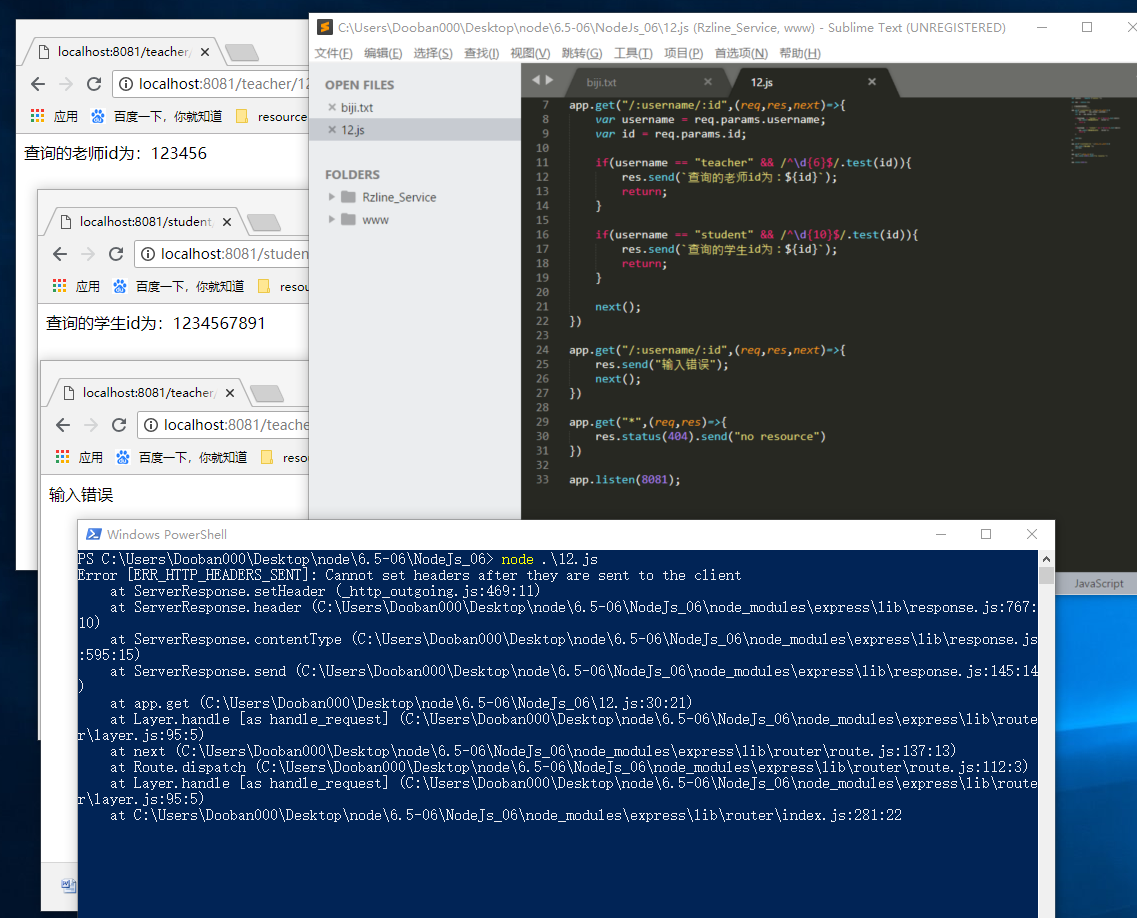Open 编辑(E) menu in Sublime Text
The image size is (1137, 918).
(383, 53)
